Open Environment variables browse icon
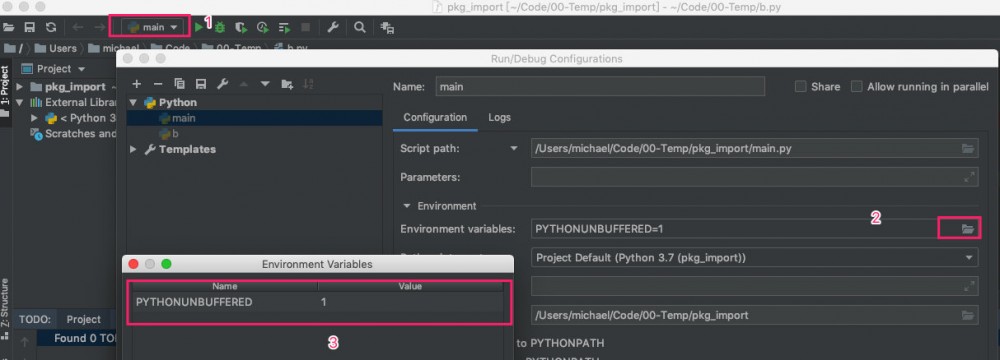Screen dimensions: 1000x360 pos(968,229)
